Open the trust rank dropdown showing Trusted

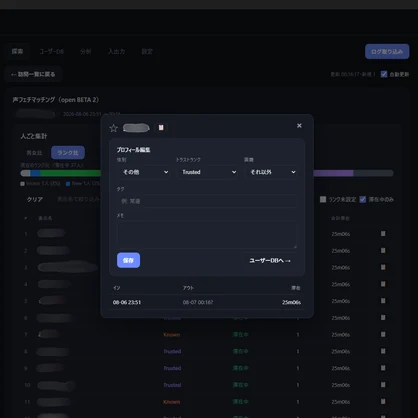tap(208, 172)
